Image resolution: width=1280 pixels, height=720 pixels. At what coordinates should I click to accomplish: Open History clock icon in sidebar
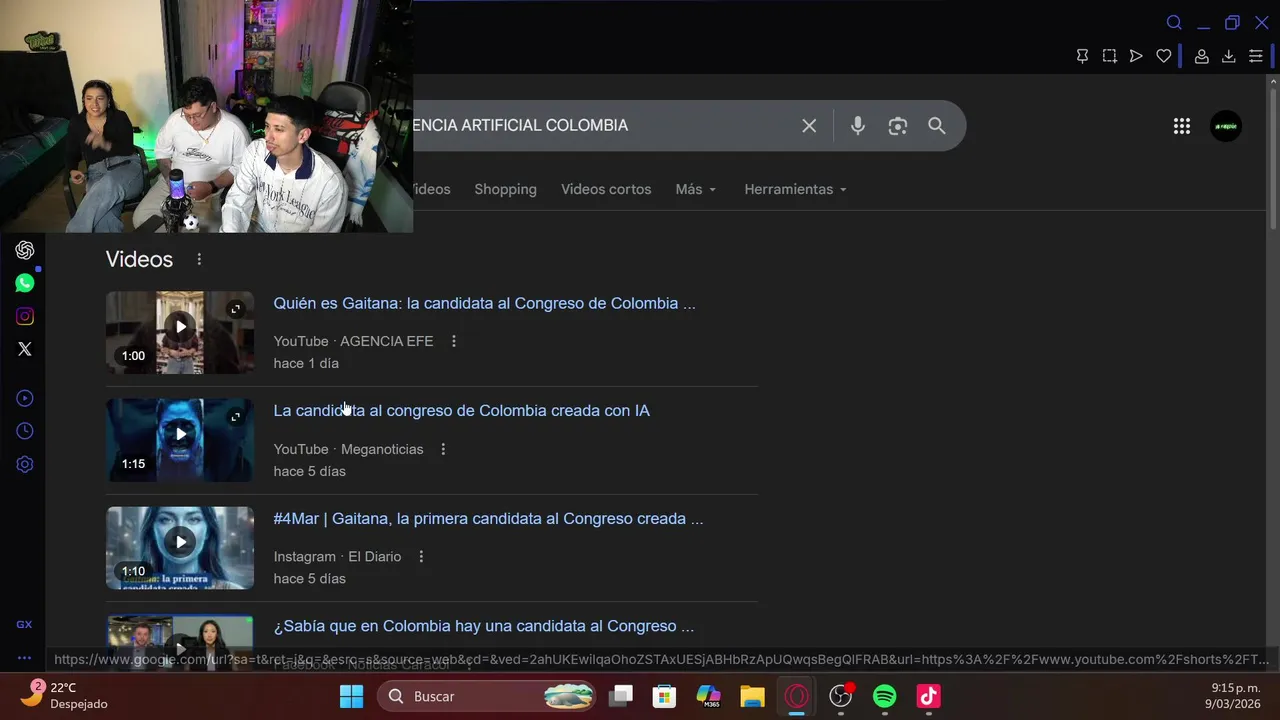(x=25, y=431)
